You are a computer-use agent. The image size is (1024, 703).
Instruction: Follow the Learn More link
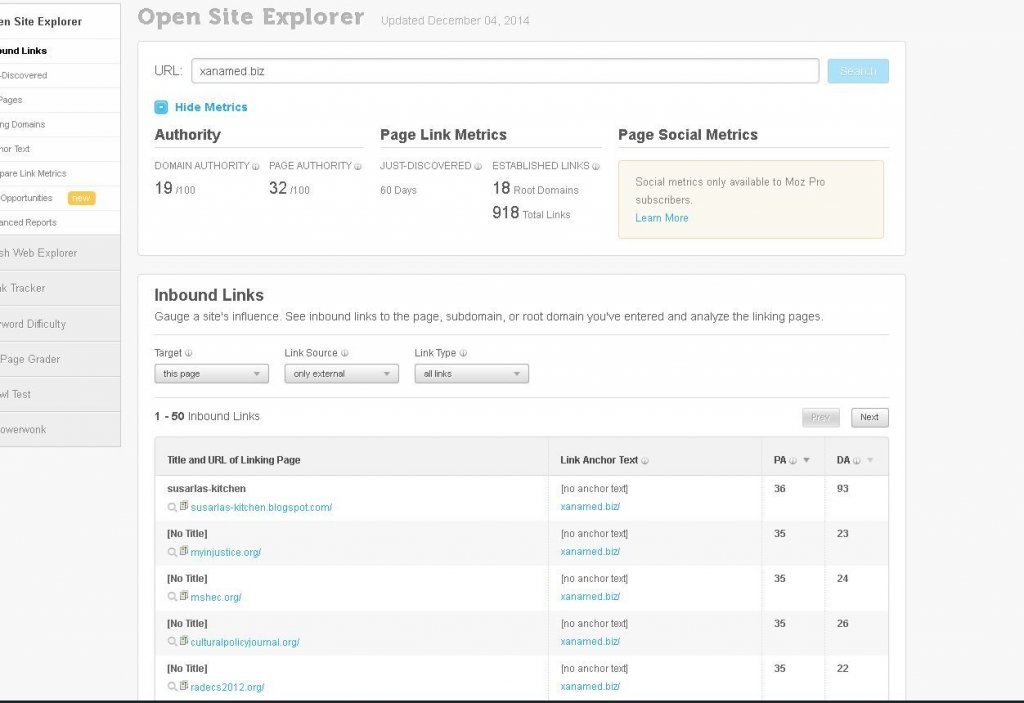661,218
